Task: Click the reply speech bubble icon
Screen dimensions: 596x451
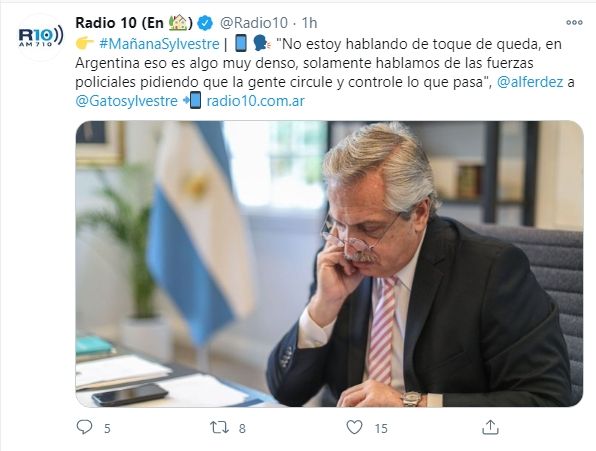Action: (84, 427)
